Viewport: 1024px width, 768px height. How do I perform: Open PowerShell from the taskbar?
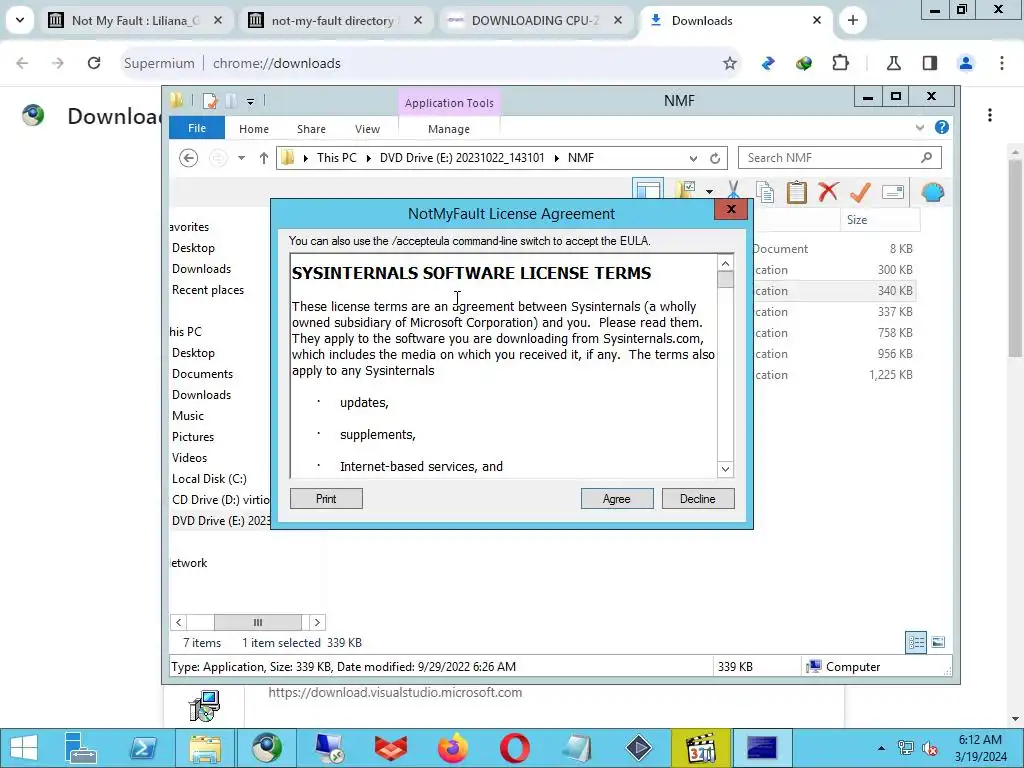(x=143, y=748)
